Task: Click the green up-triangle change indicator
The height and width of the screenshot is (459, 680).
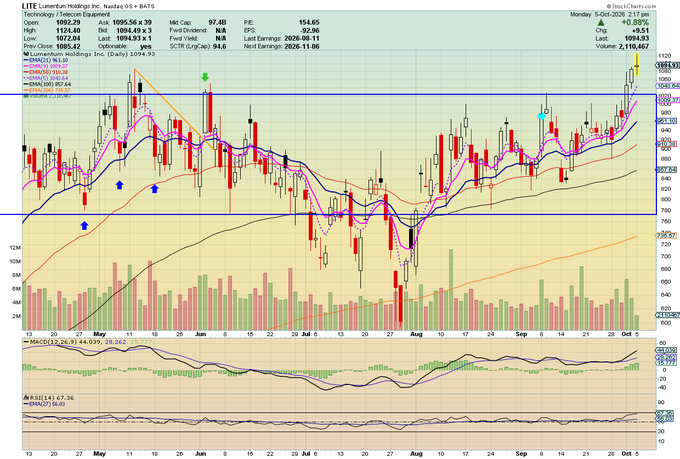Action: (601, 23)
